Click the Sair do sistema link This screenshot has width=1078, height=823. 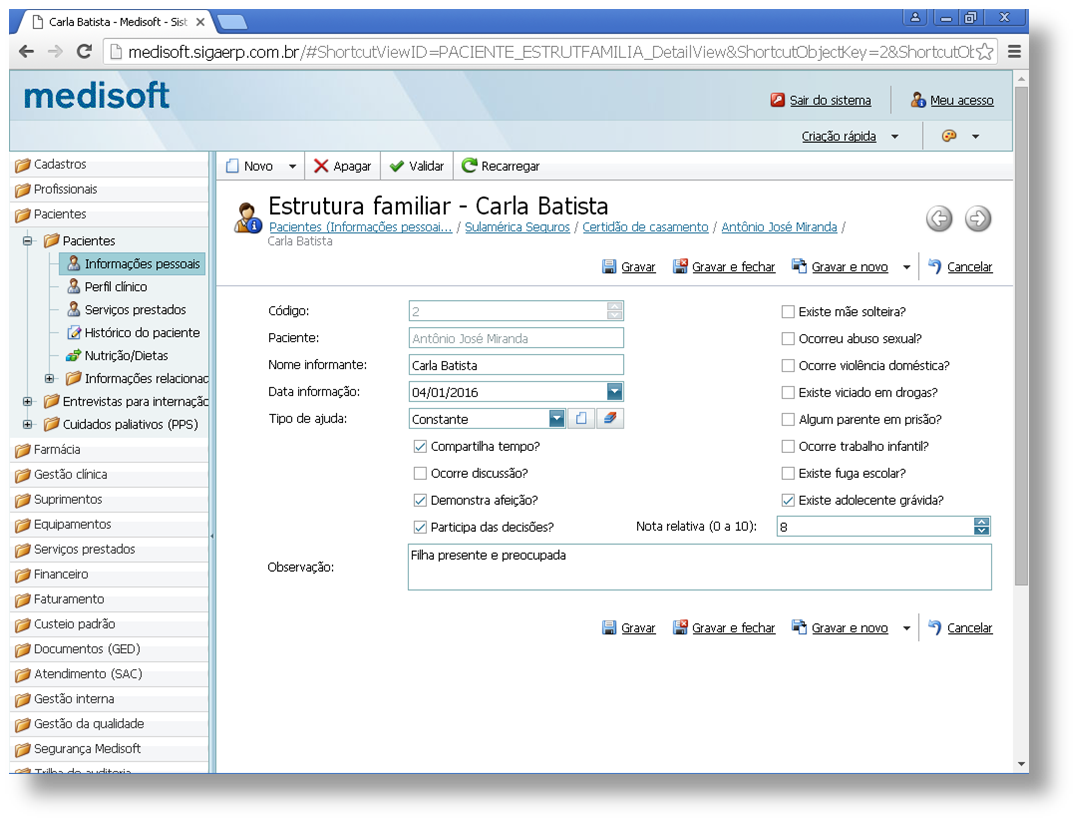click(830, 100)
